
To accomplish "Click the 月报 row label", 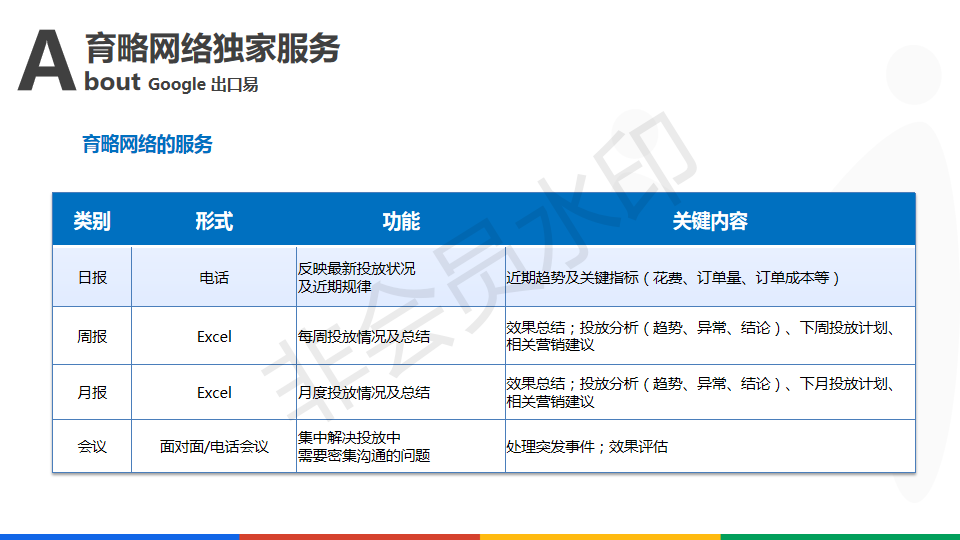I will (x=92, y=392).
